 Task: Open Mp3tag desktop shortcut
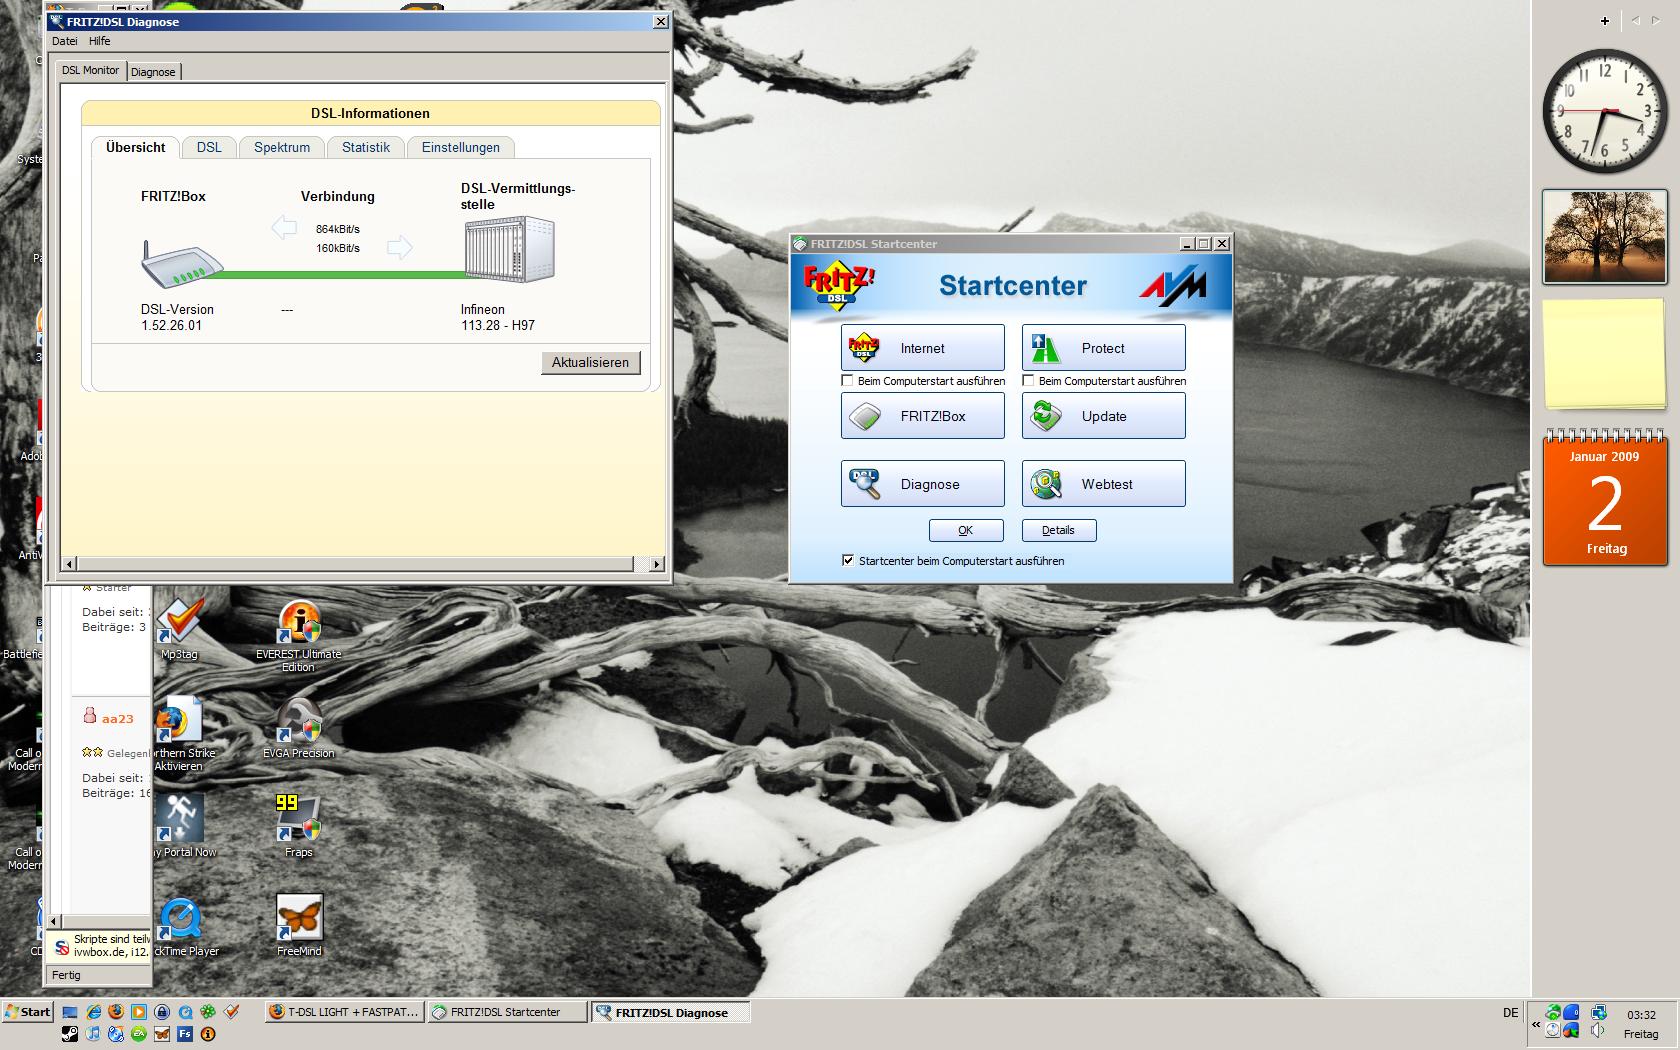point(180,629)
